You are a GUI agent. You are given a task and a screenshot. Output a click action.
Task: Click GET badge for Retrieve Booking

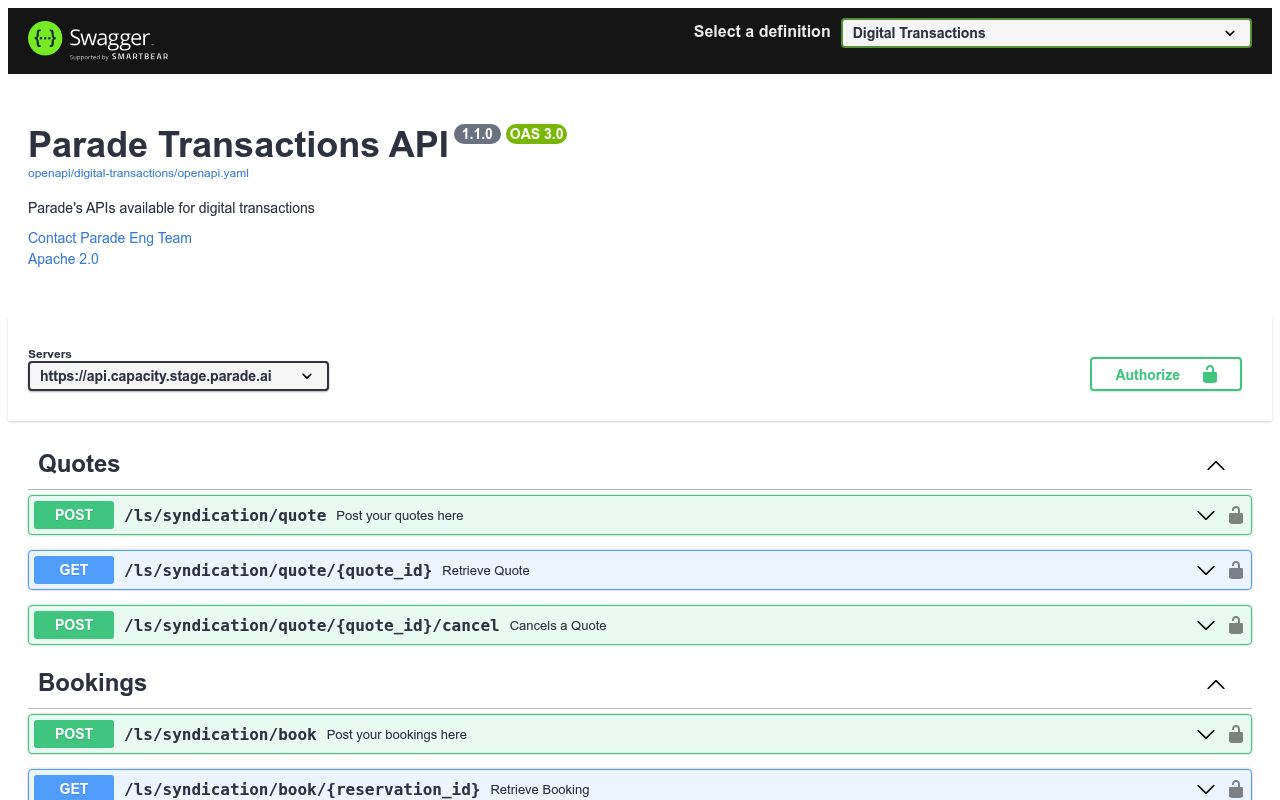[x=74, y=788]
